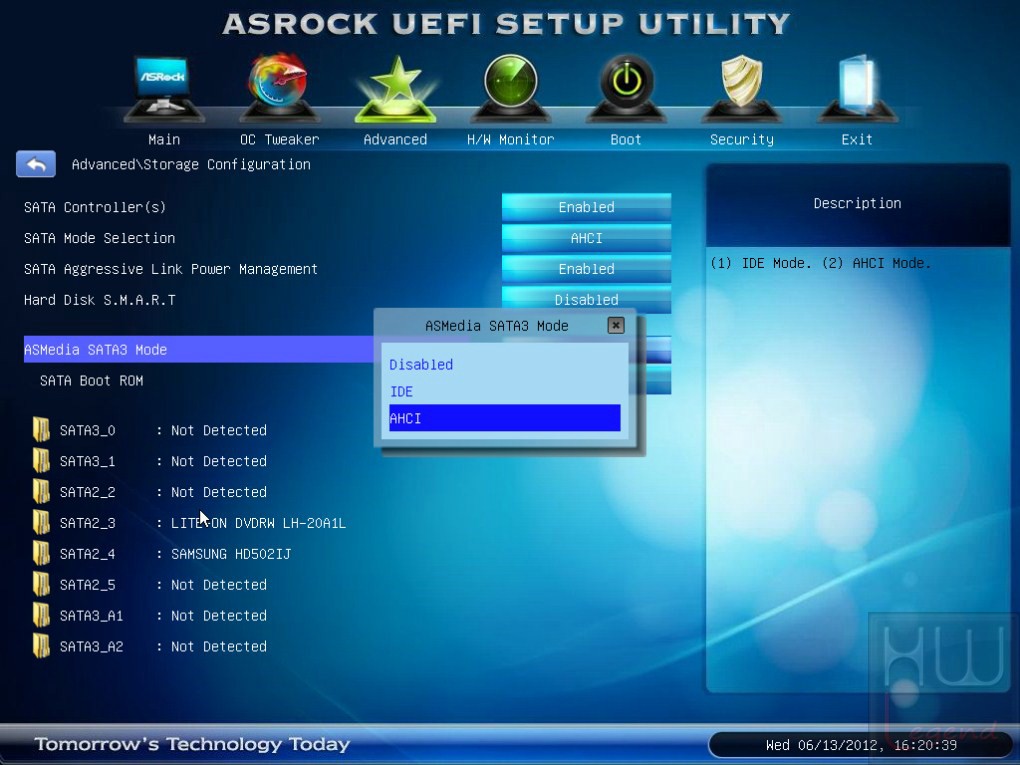Select the Advanced green star icon

[395, 88]
